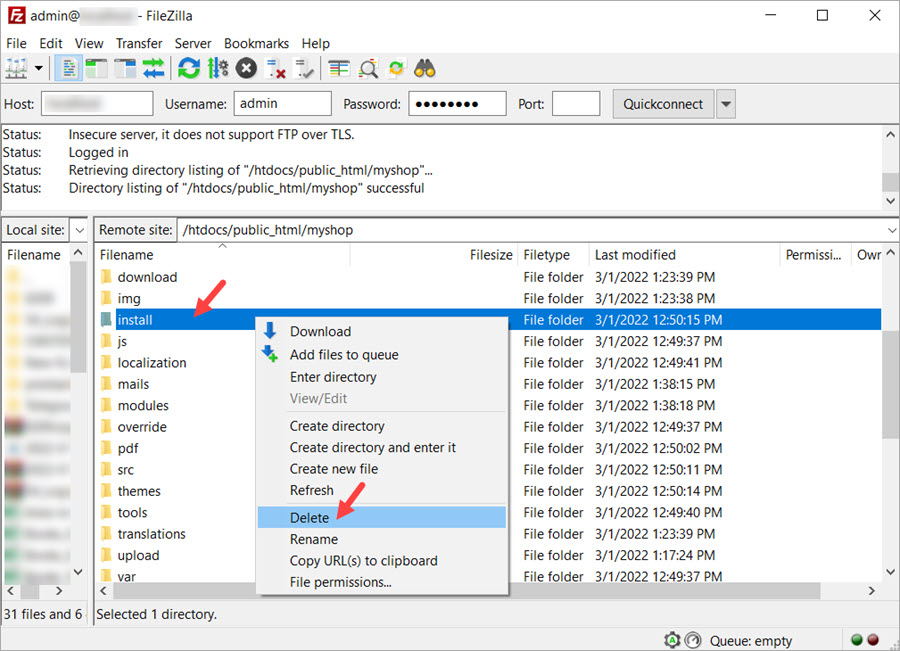Open the File menu
The height and width of the screenshot is (651, 900).
point(16,44)
